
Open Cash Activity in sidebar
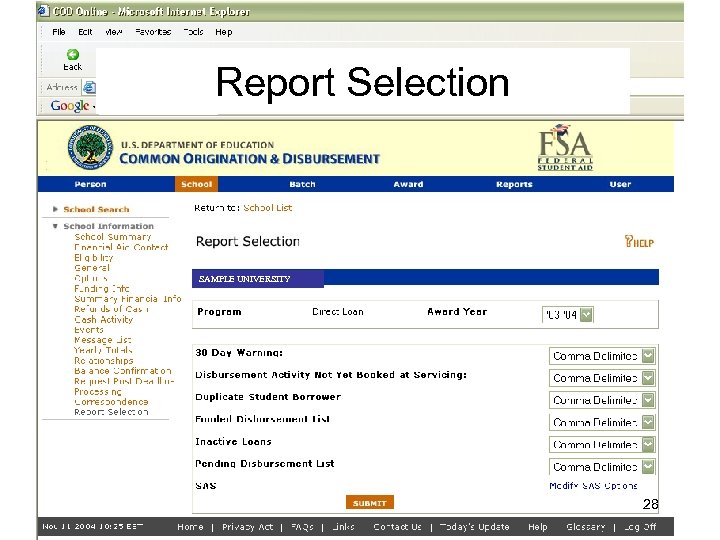104,320
